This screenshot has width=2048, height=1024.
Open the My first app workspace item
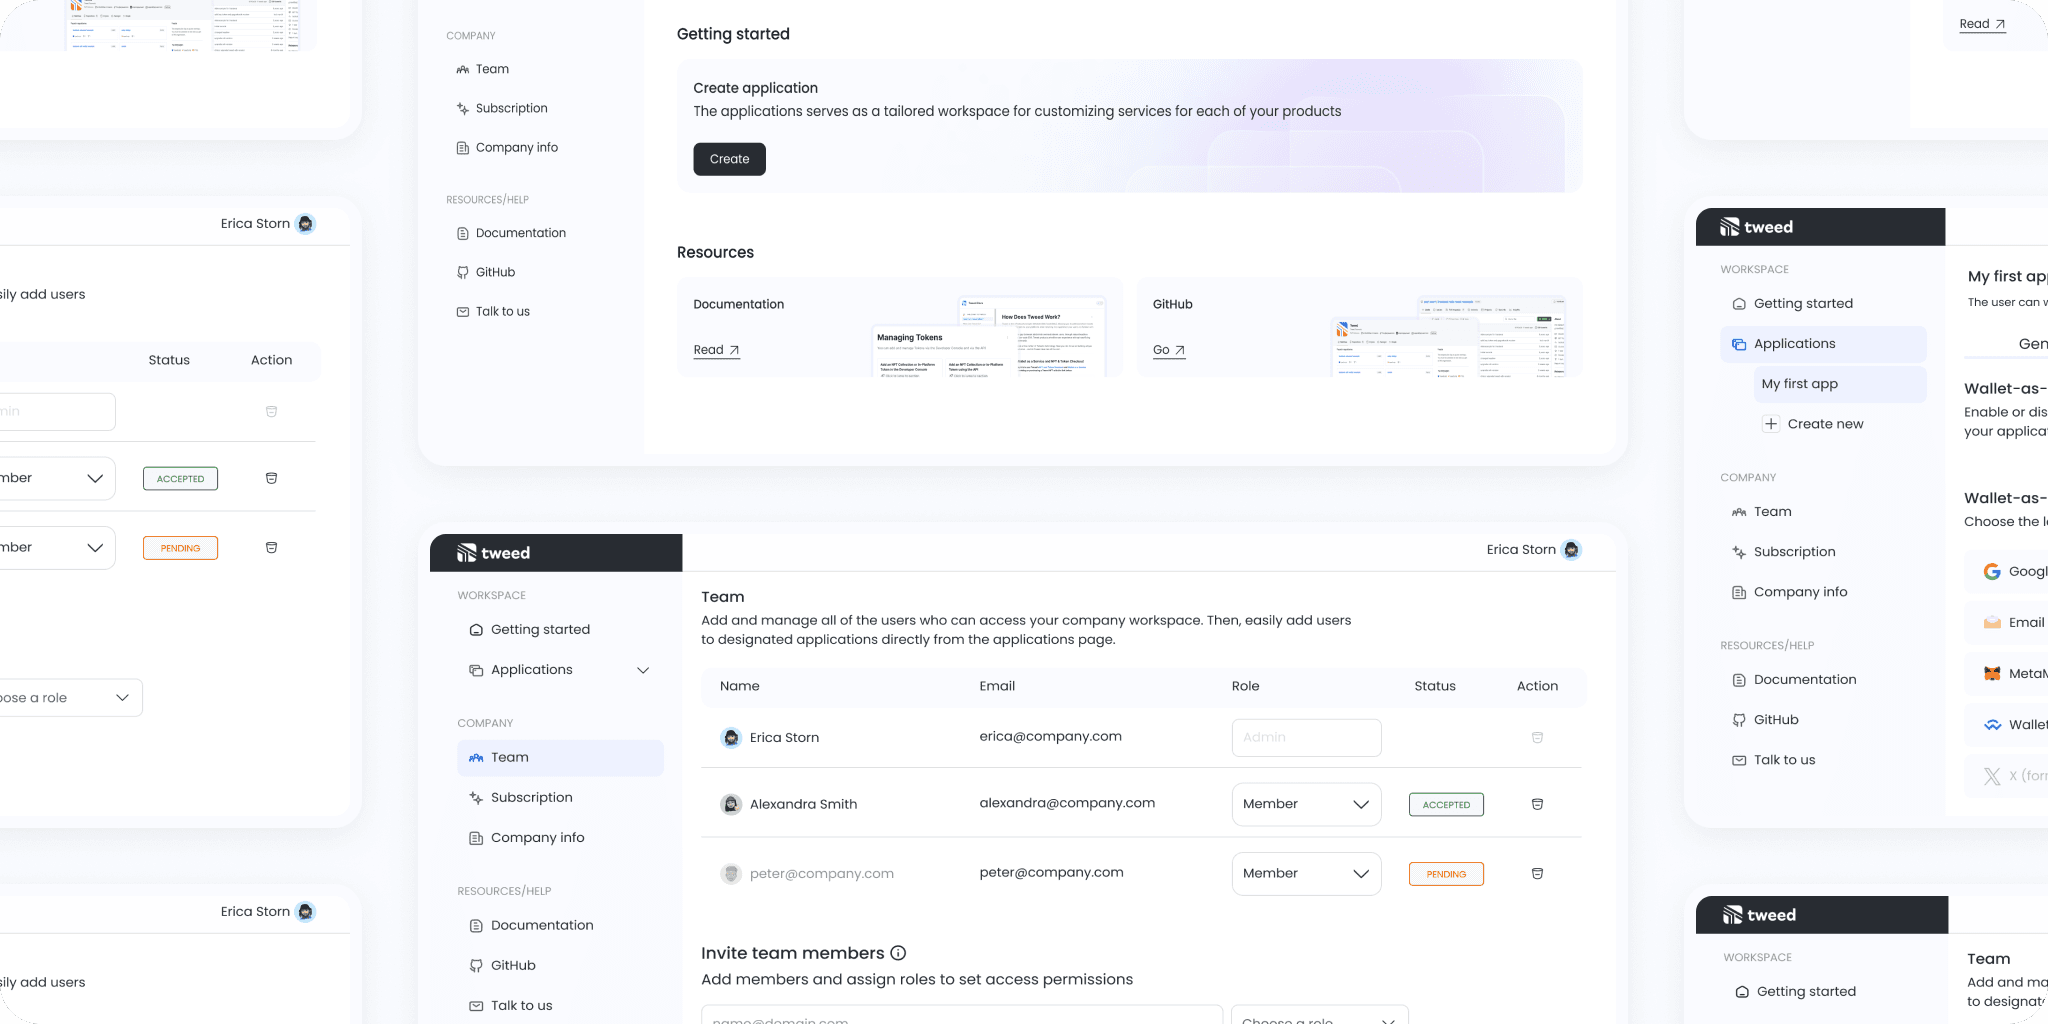point(1799,384)
